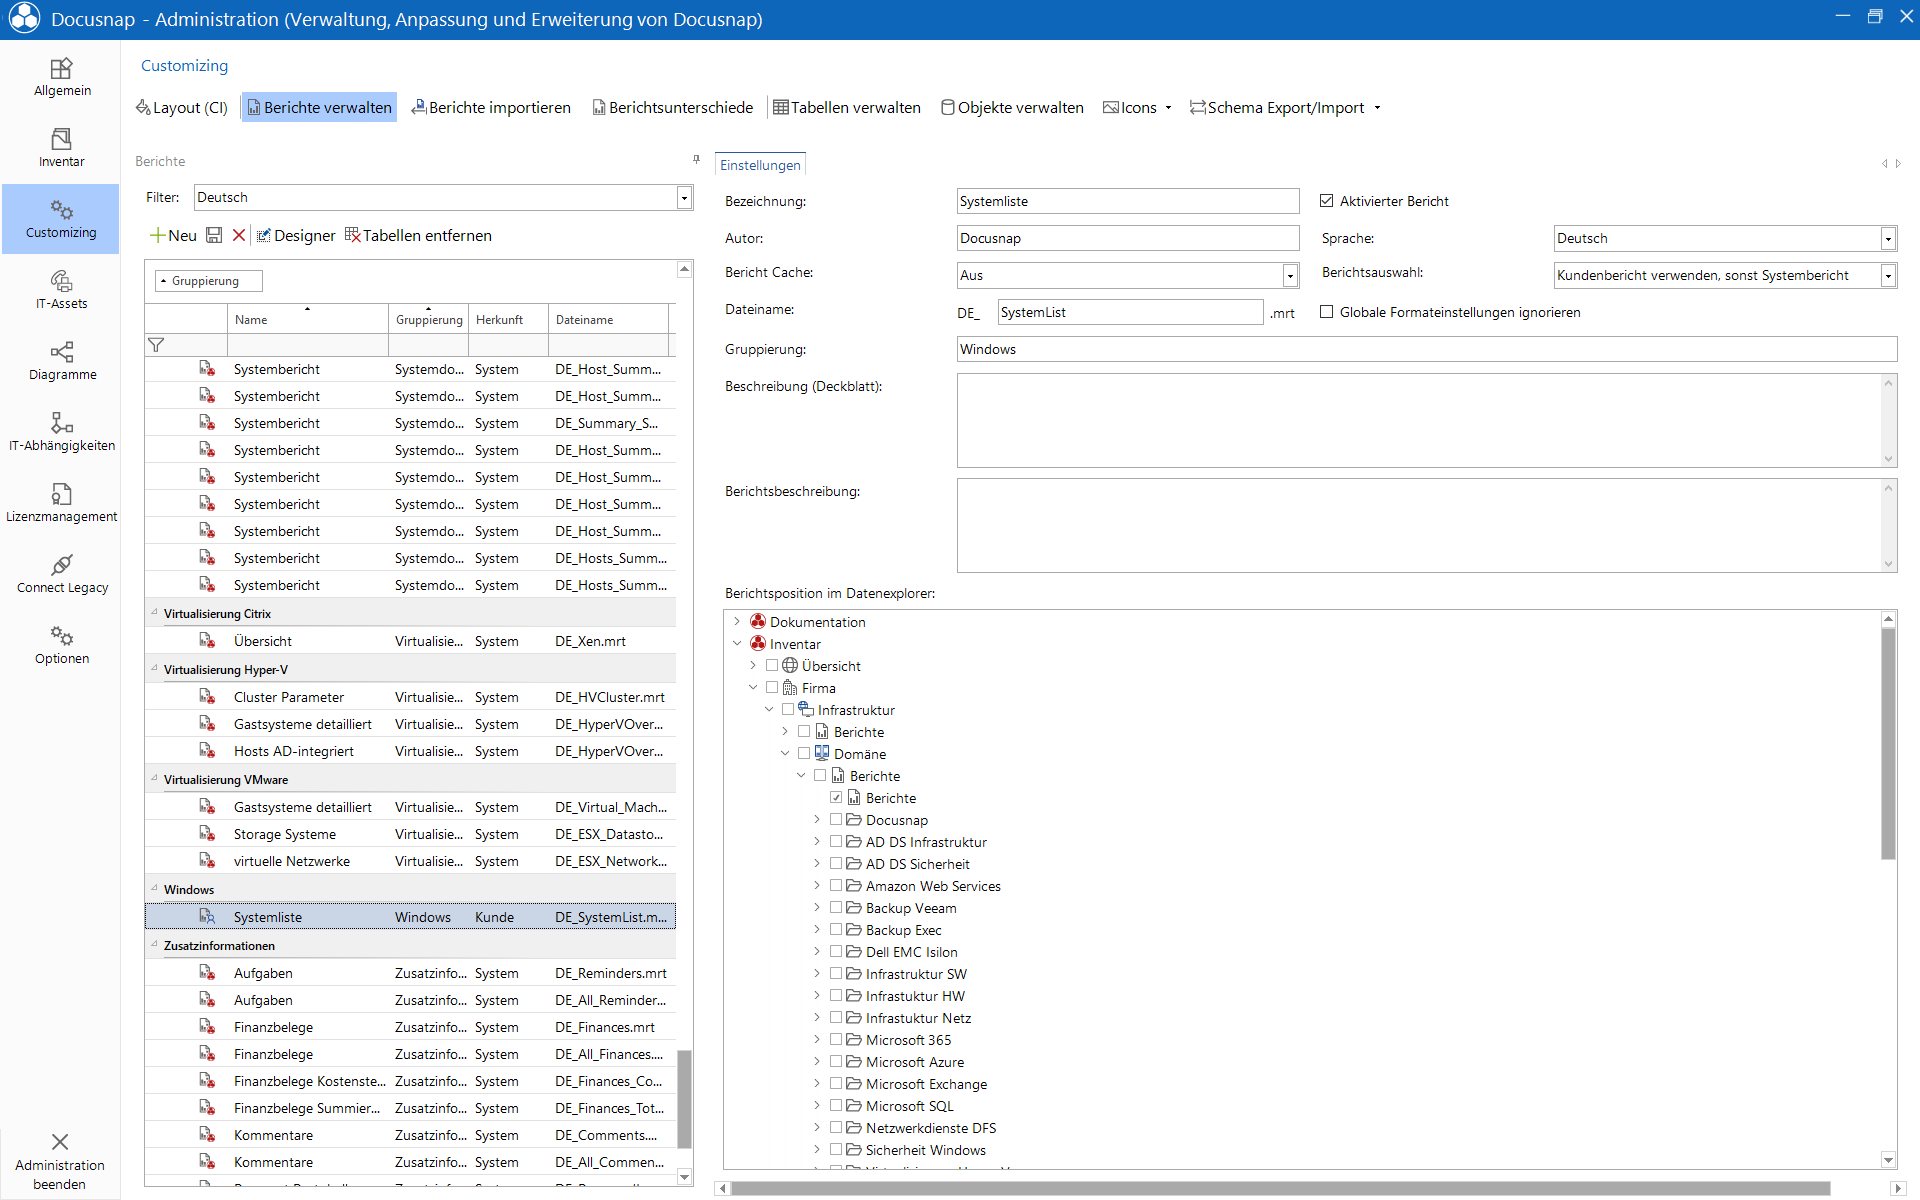1920x1200 pixels.
Task: Click the red delete X icon
Action: click(238, 235)
